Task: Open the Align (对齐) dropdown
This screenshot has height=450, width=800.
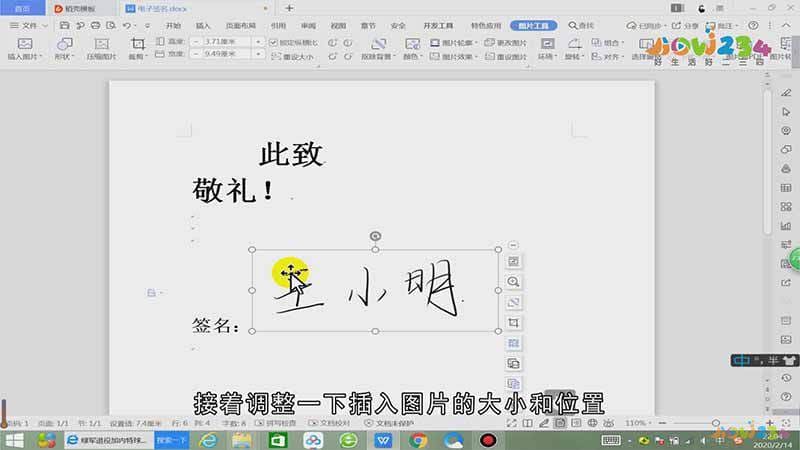Action: point(608,56)
